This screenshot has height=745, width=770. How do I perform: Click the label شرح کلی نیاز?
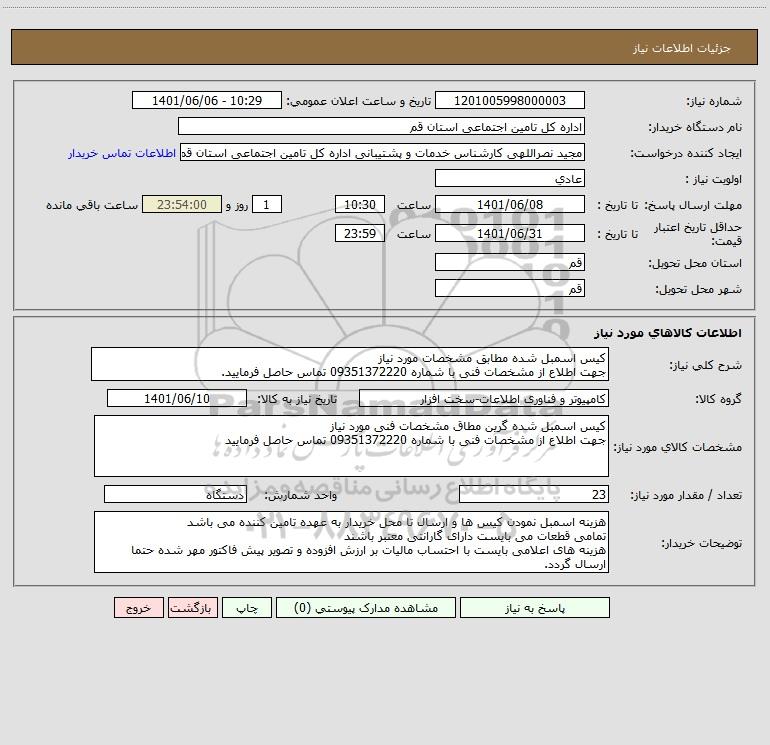tap(706, 365)
